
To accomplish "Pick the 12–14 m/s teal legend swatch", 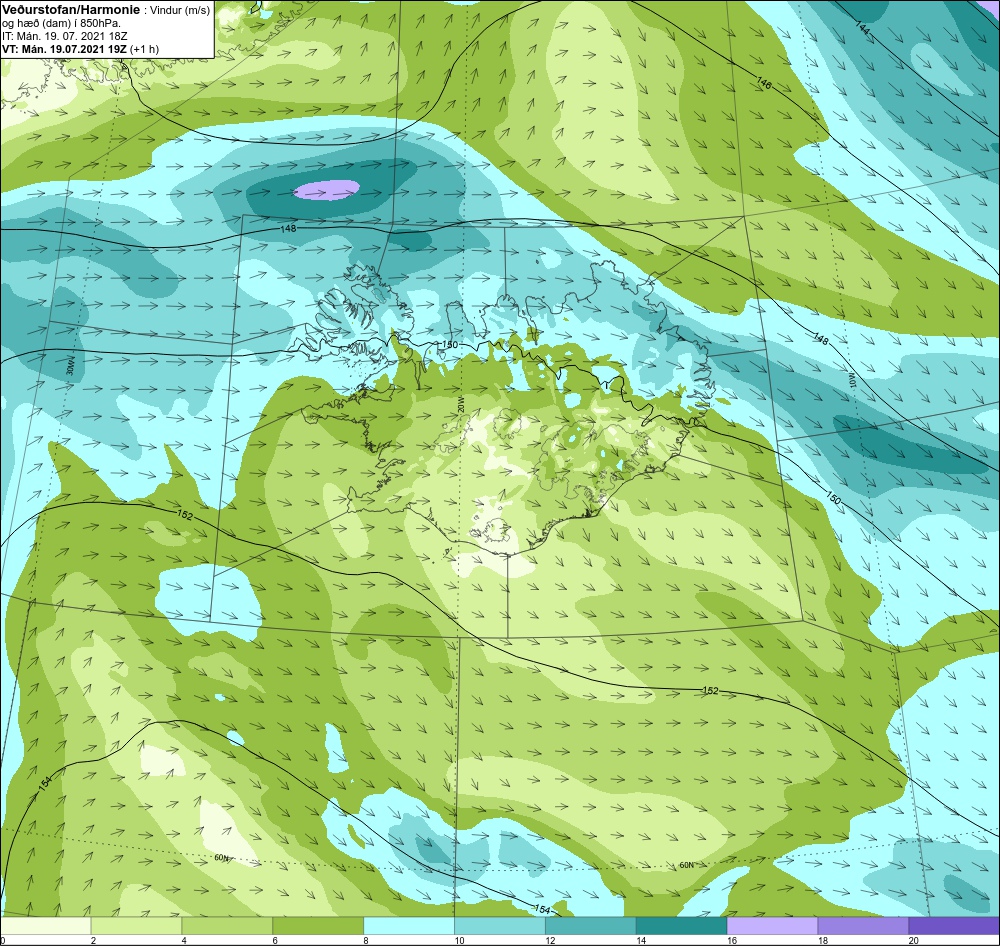I will click(x=591, y=926).
